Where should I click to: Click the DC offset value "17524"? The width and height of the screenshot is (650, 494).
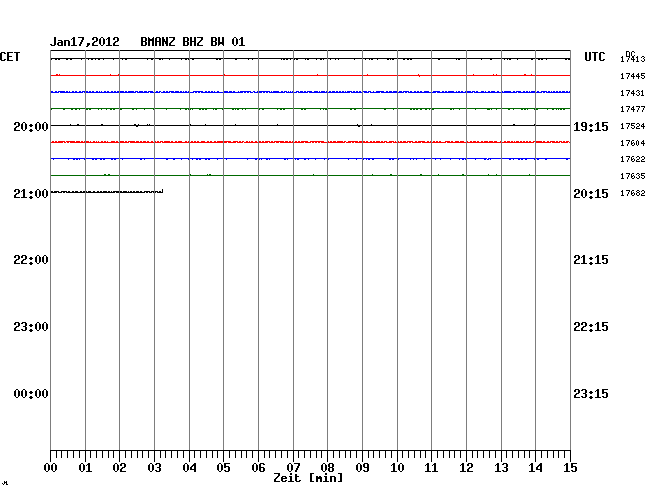coord(633,126)
